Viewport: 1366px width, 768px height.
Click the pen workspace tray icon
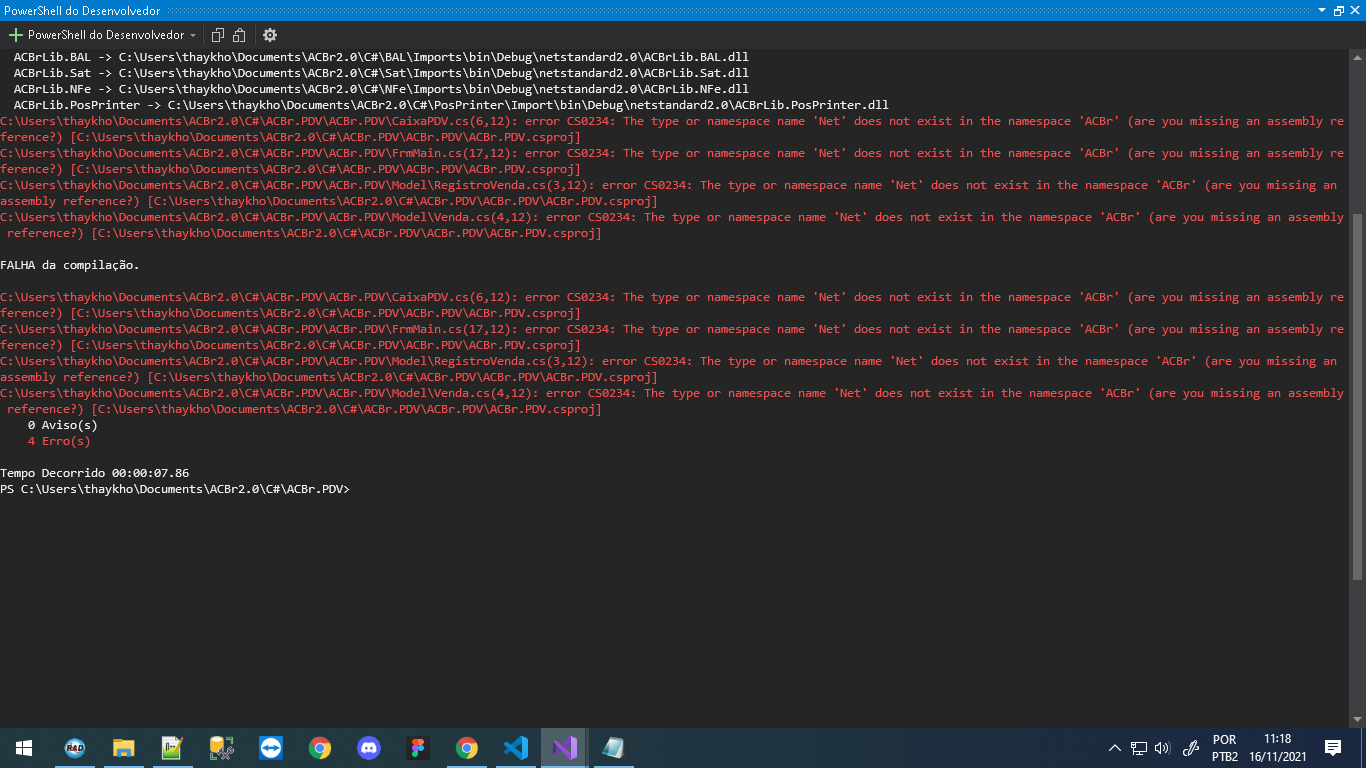pyautogui.click(x=1190, y=748)
